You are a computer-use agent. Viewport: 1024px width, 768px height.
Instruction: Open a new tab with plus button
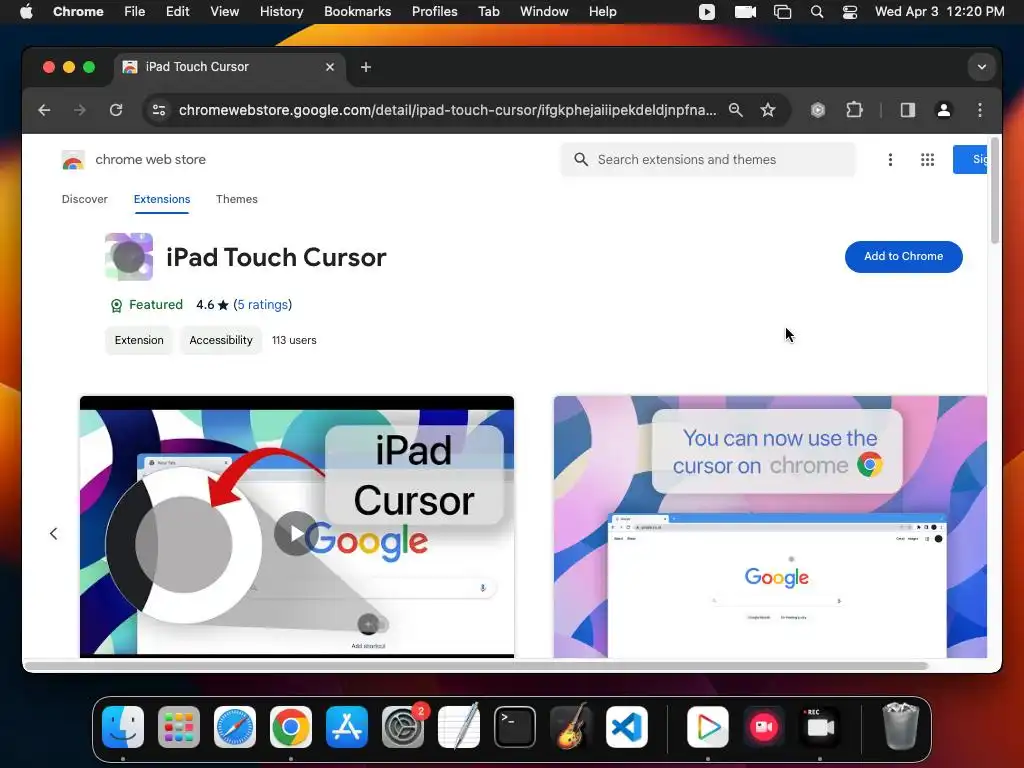pos(366,67)
